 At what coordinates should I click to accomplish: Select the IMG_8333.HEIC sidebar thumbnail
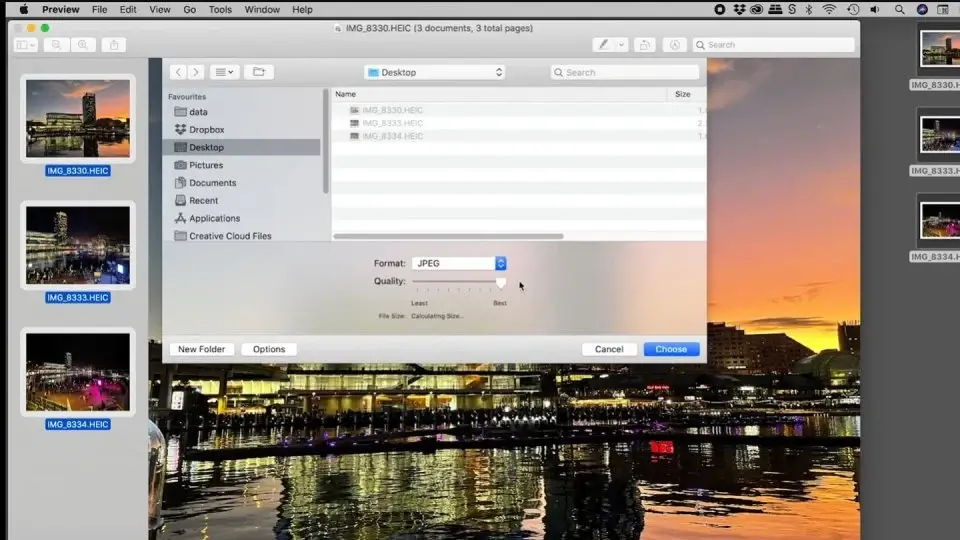click(x=78, y=246)
